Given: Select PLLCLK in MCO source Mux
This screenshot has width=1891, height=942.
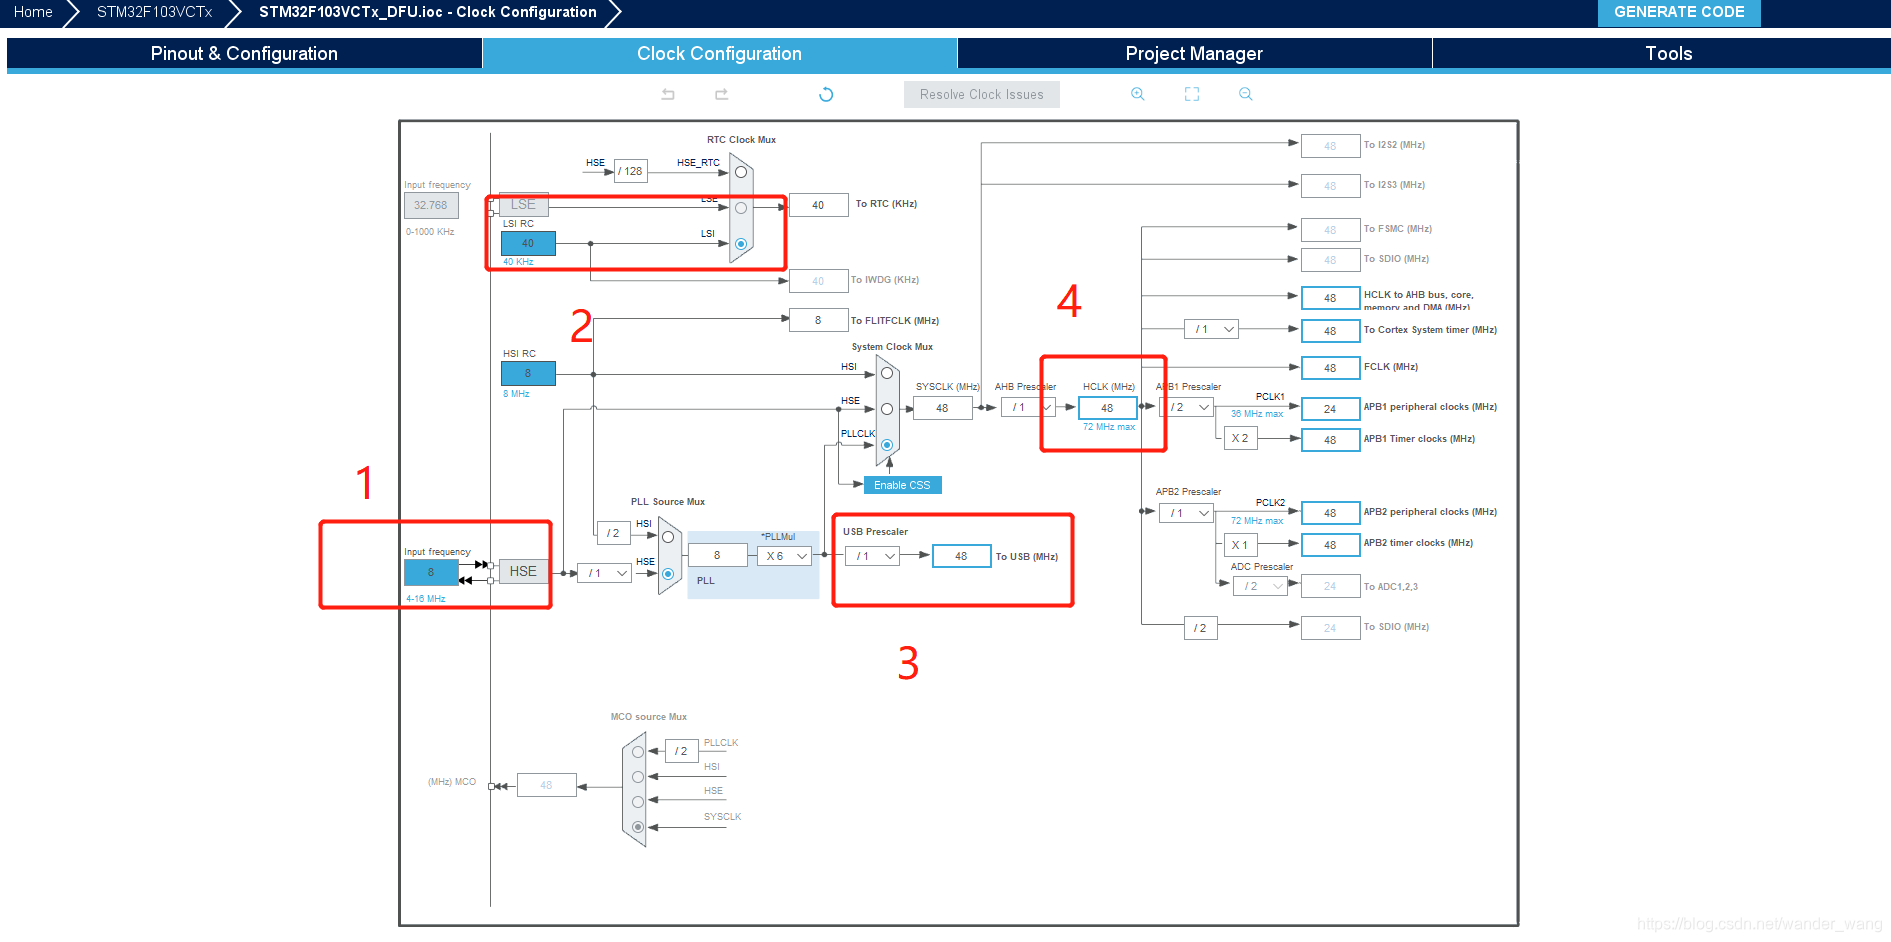Looking at the screenshot, I should click(638, 752).
